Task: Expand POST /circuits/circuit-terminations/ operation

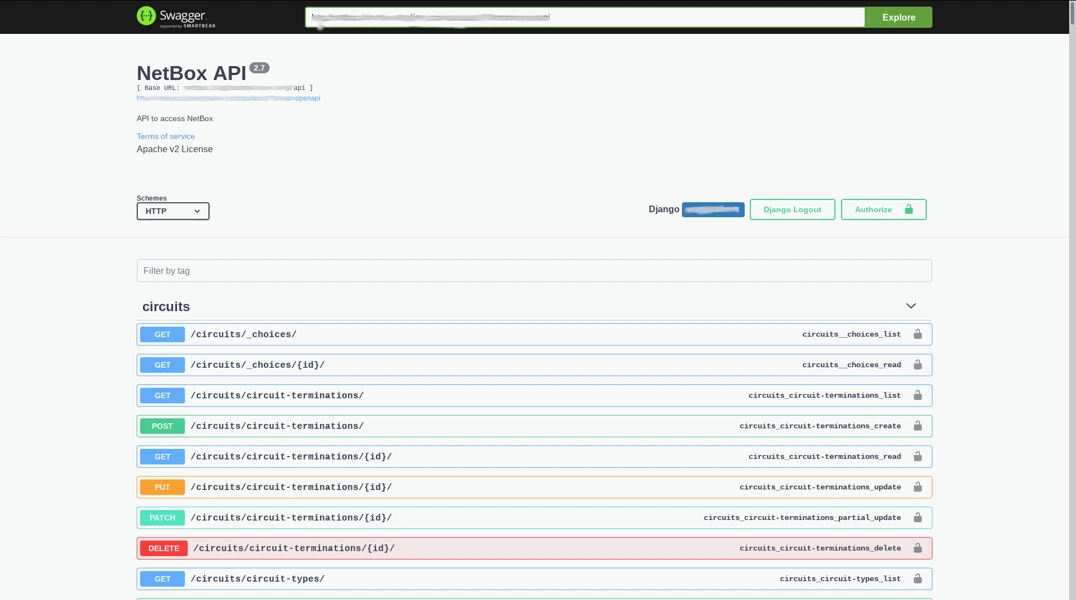Action: click(x=534, y=426)
